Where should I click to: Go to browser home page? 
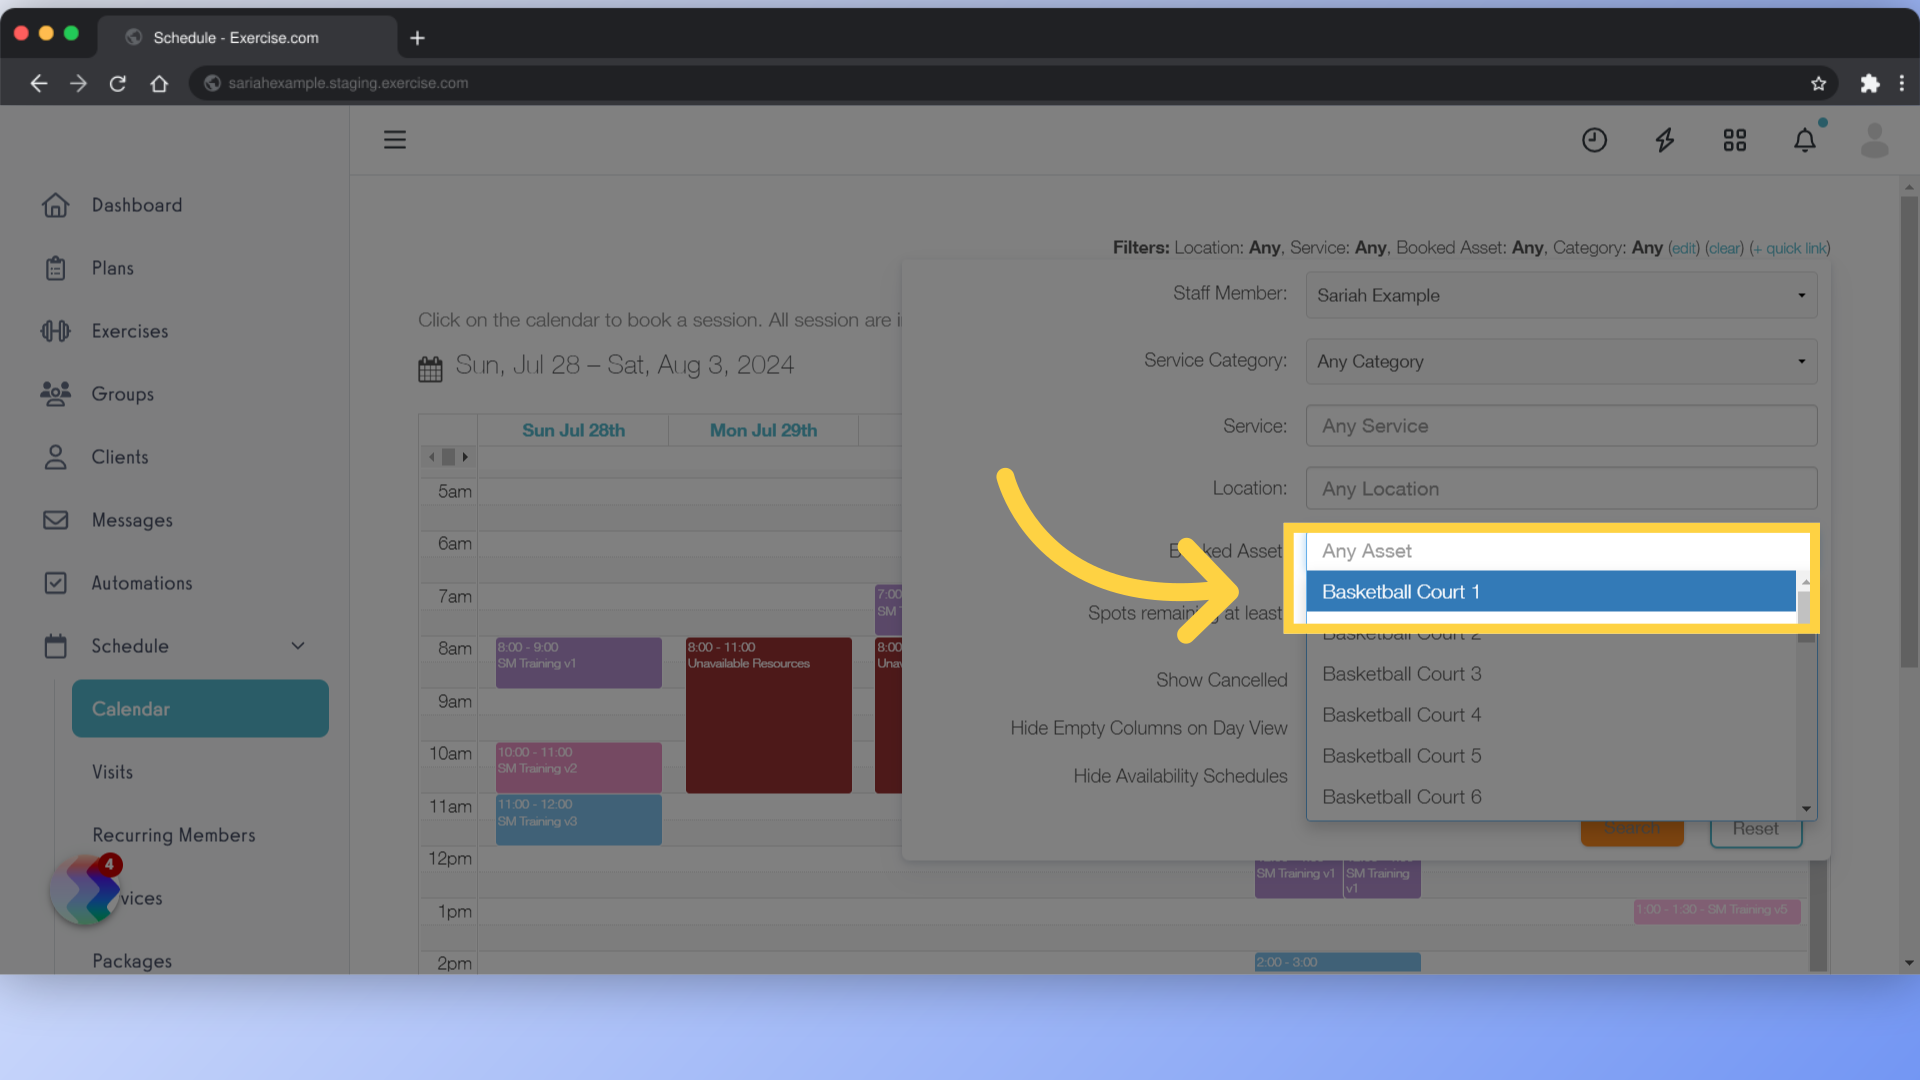point(159,83)
